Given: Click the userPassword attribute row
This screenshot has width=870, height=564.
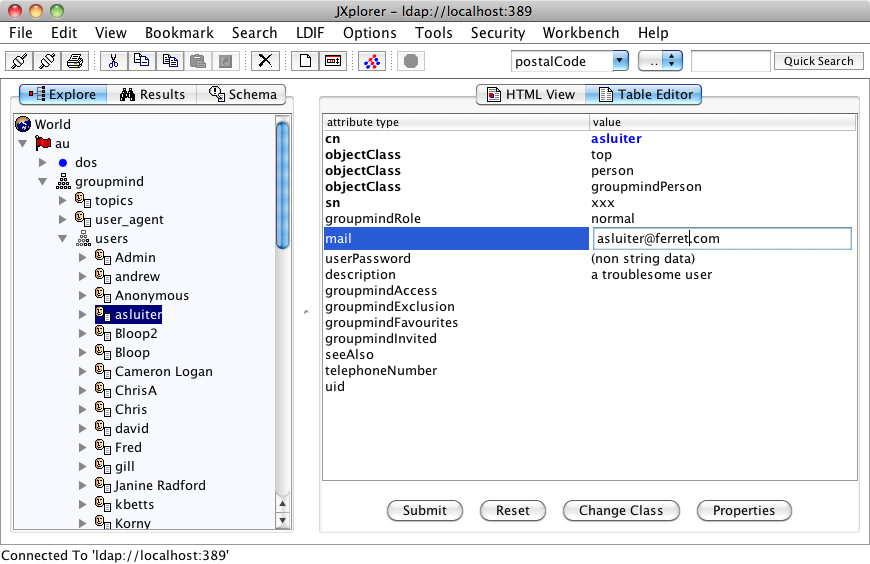Looking at the screenshot, I should click(589, 258).
